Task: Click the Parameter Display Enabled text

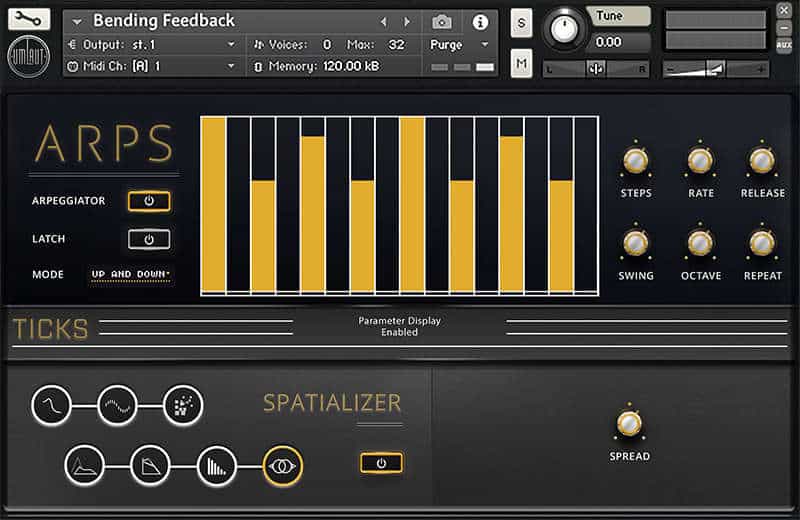Action: pyautogui.click(x=399, y=327)
